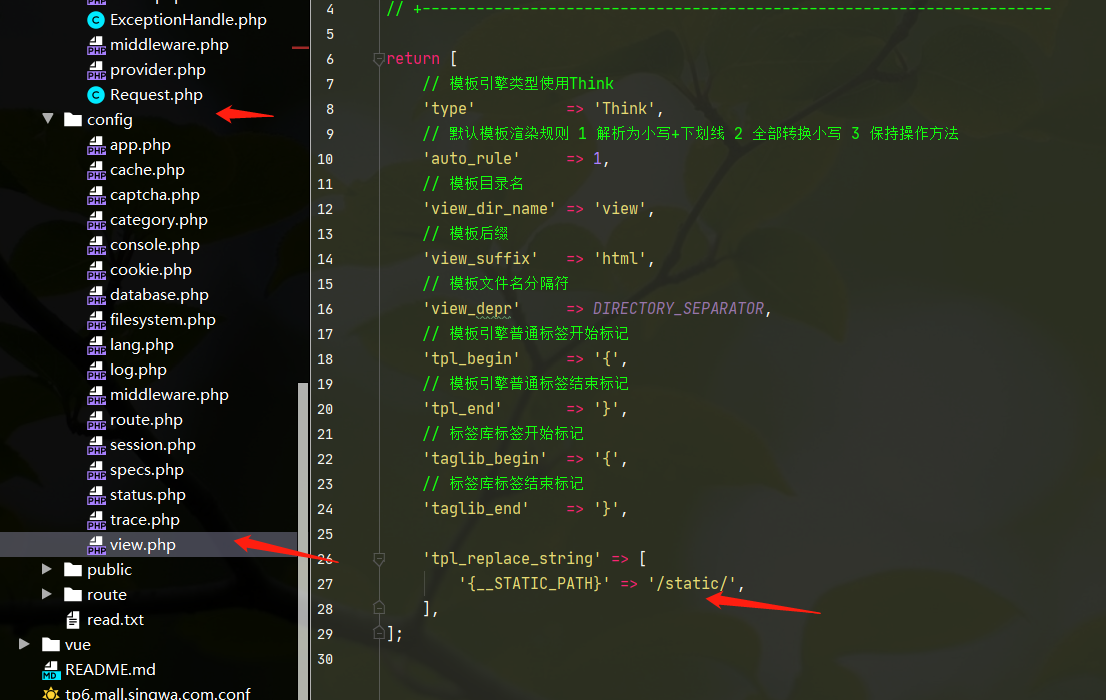Open cache.php file
The image size is (1106, 700).
(x=147, y=170)
